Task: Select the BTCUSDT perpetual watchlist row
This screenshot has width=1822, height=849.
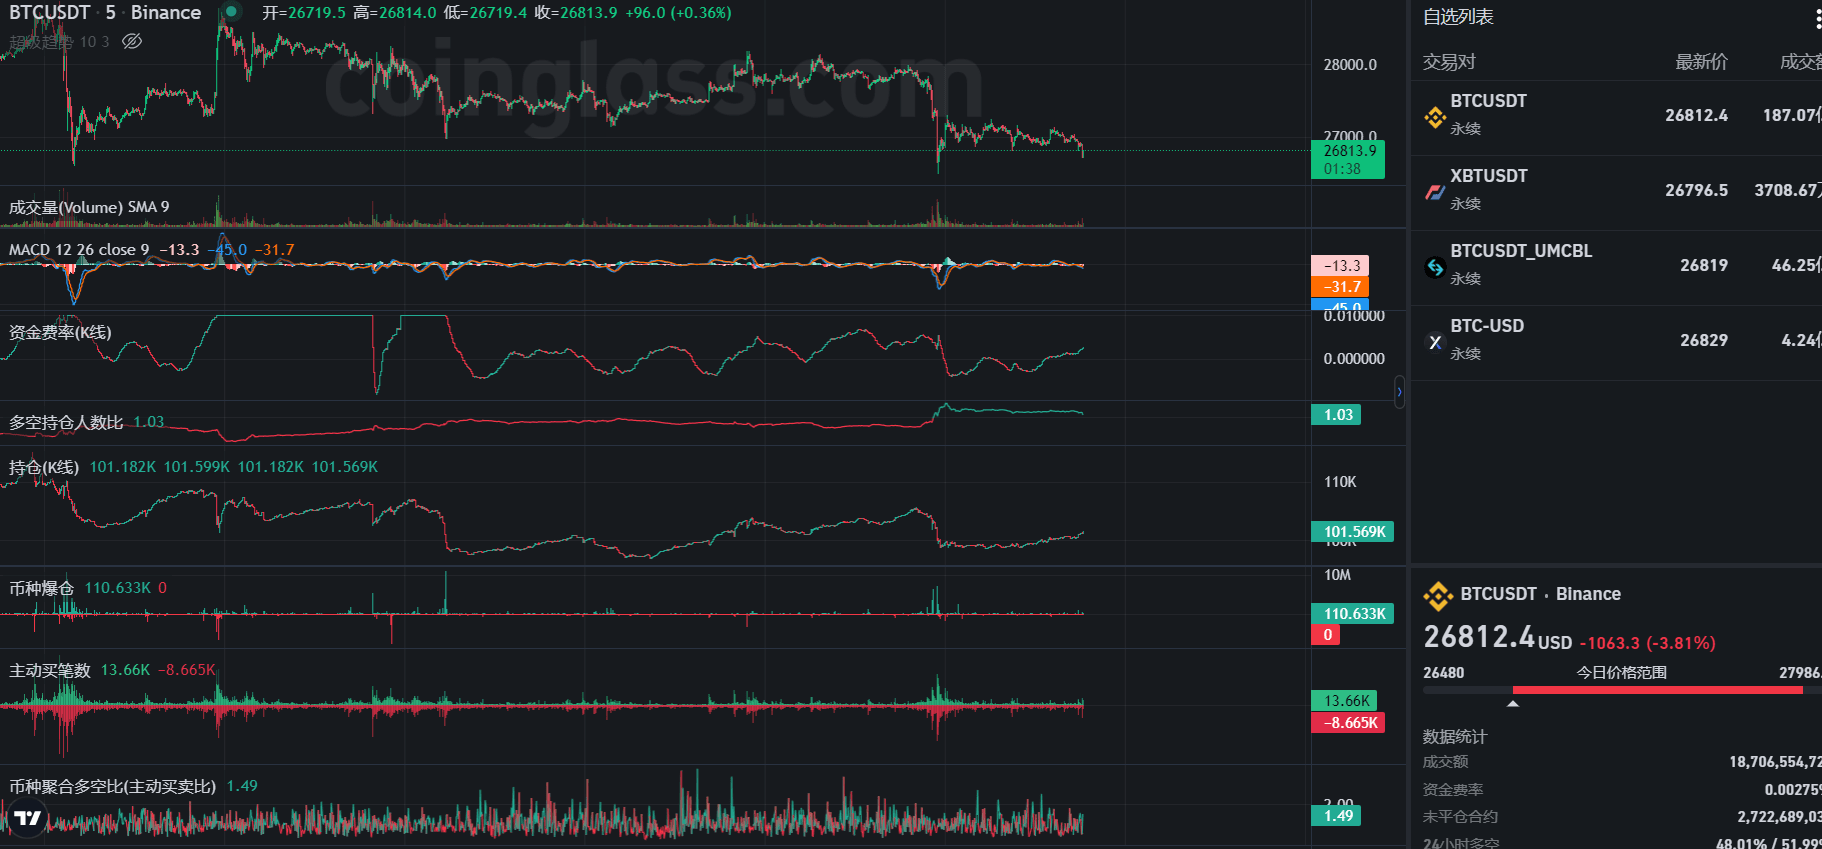Action: point(1617,118)
